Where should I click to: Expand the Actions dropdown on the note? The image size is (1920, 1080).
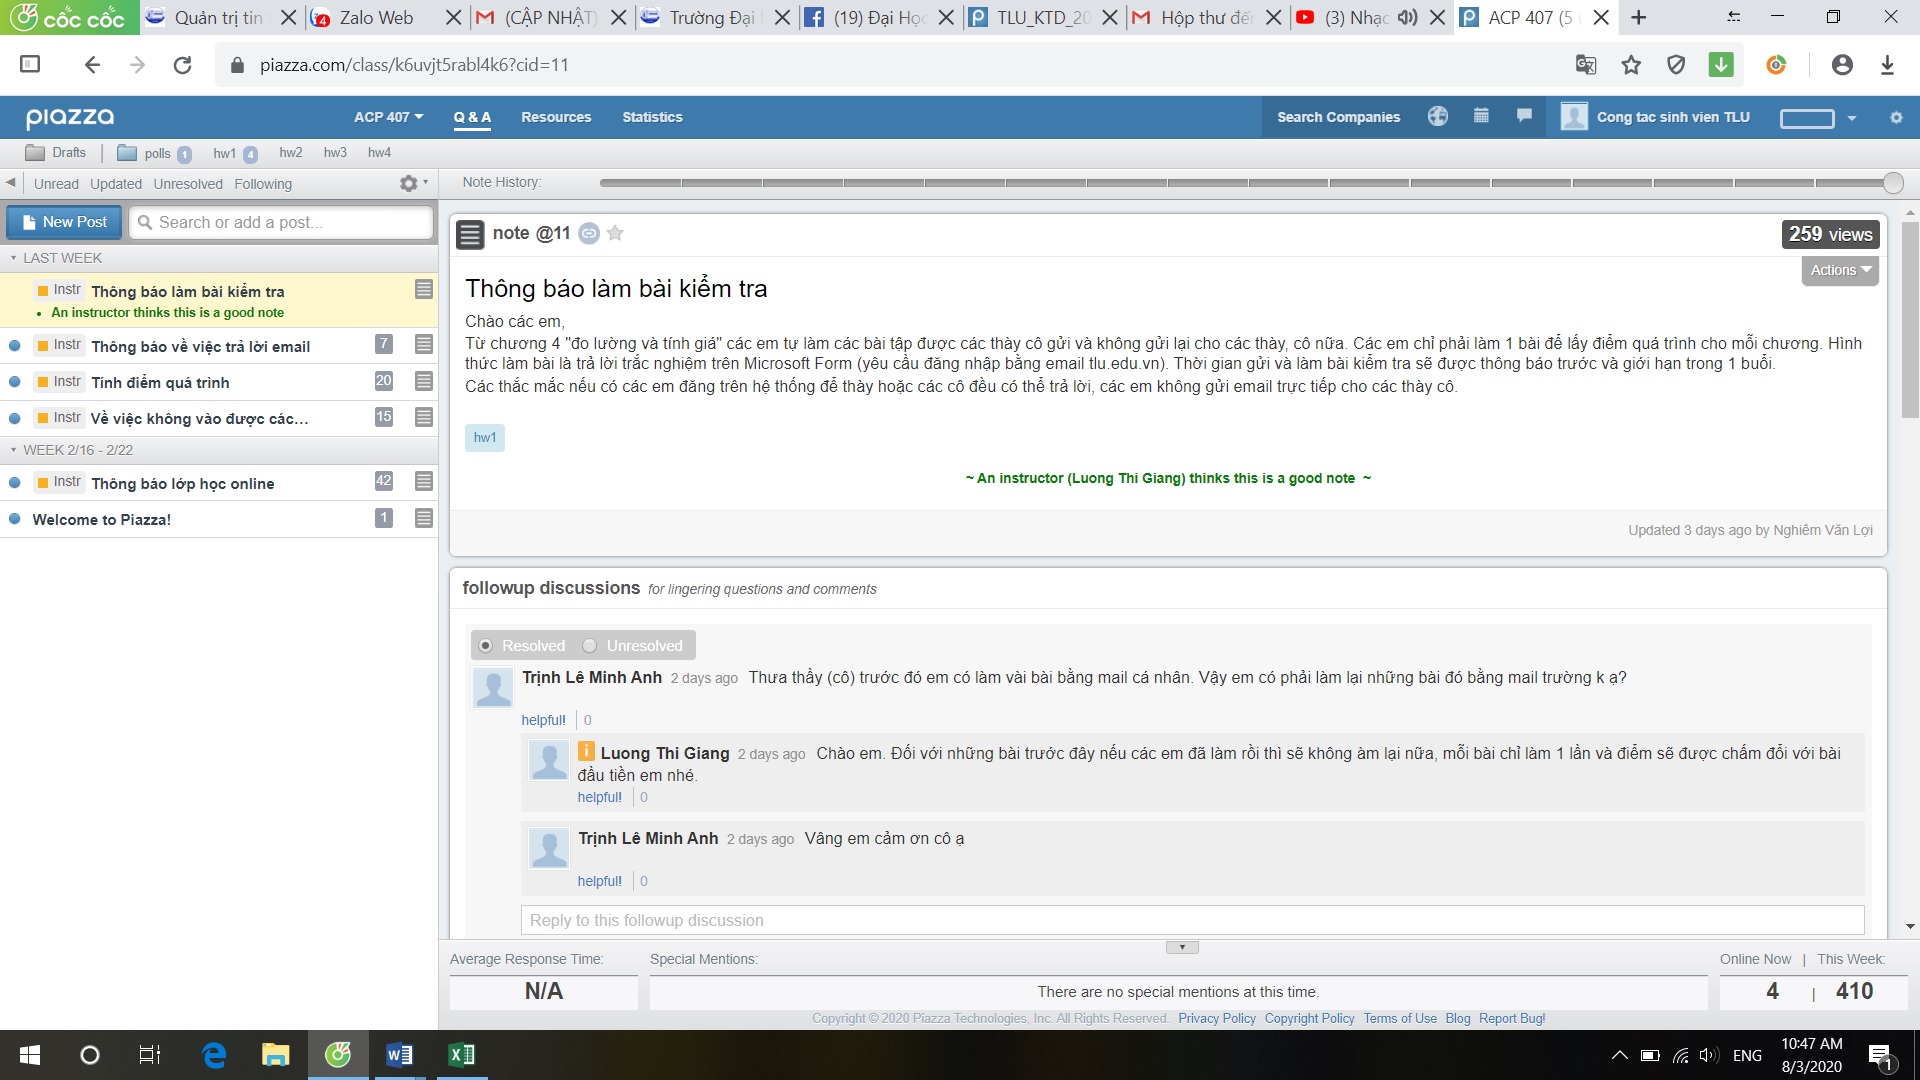pos(1839,270)
